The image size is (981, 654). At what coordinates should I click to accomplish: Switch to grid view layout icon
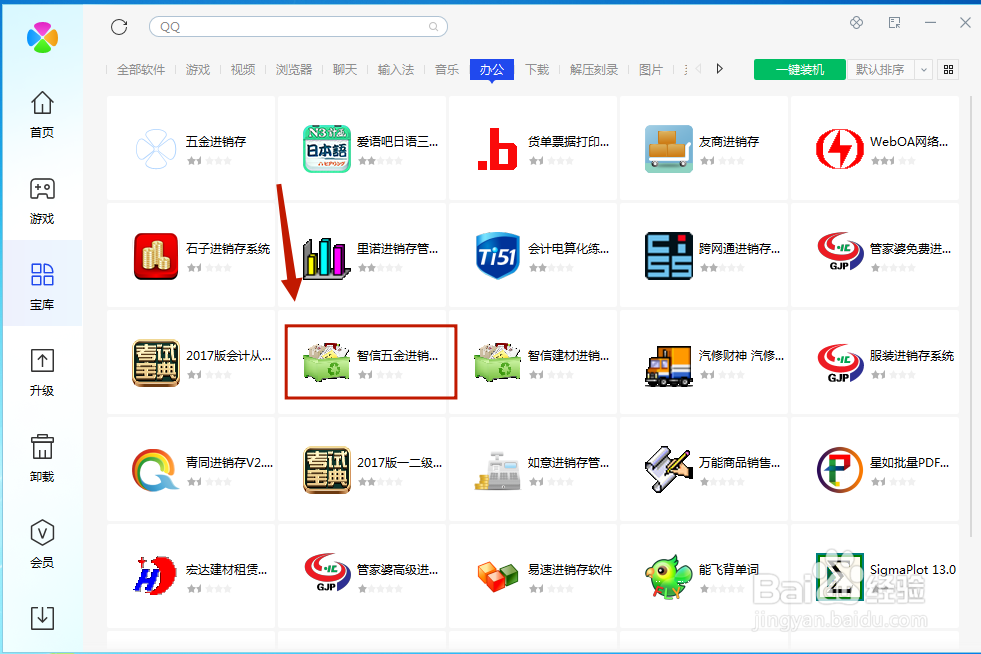tap(947, 70)
